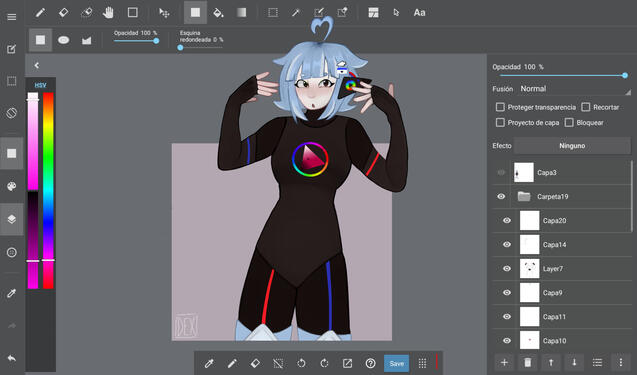Open the edit menu icon in left sidebar
Screen dimensions: 637x375
[x=12, y=49]
